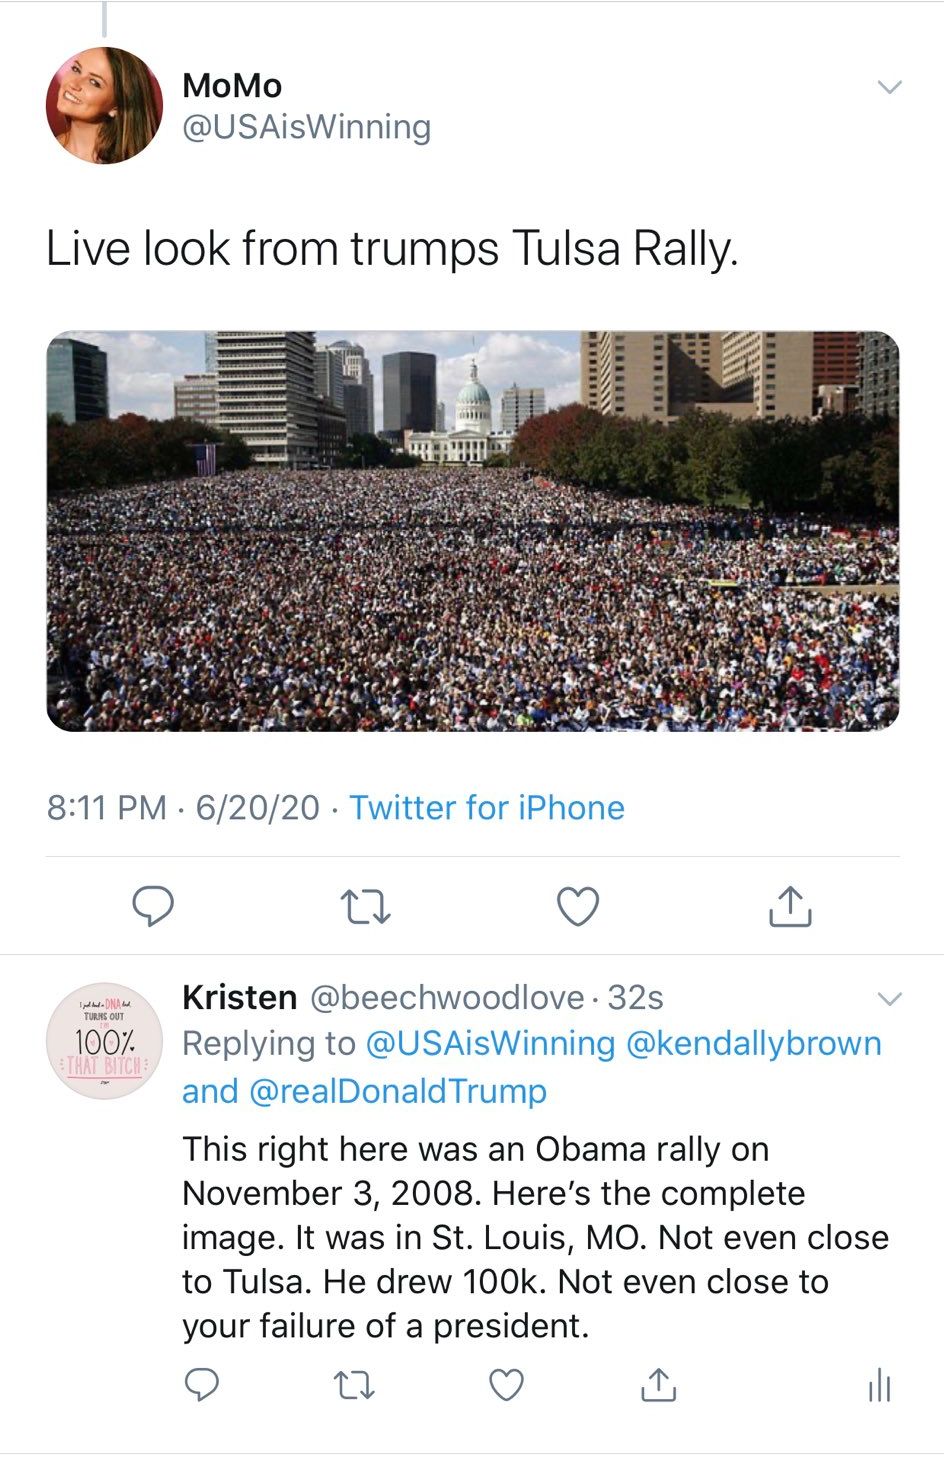This screenshot has height=1458, width=944.
Task: Share MoMo's tweet via share icon
Action: [x=789, y=906]
